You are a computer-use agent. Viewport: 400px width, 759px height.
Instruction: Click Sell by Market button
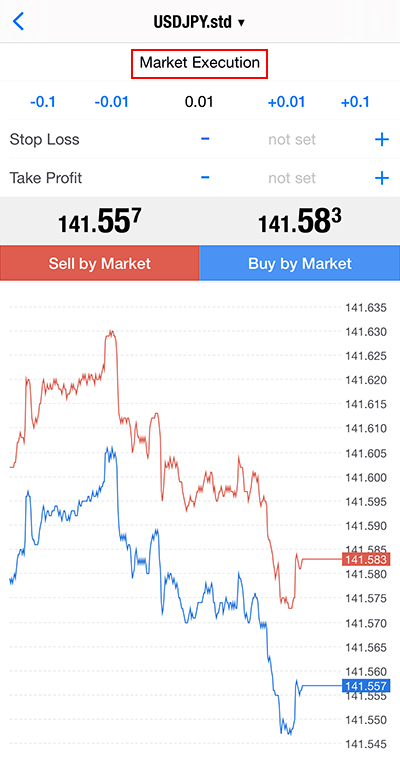[100, 263]
